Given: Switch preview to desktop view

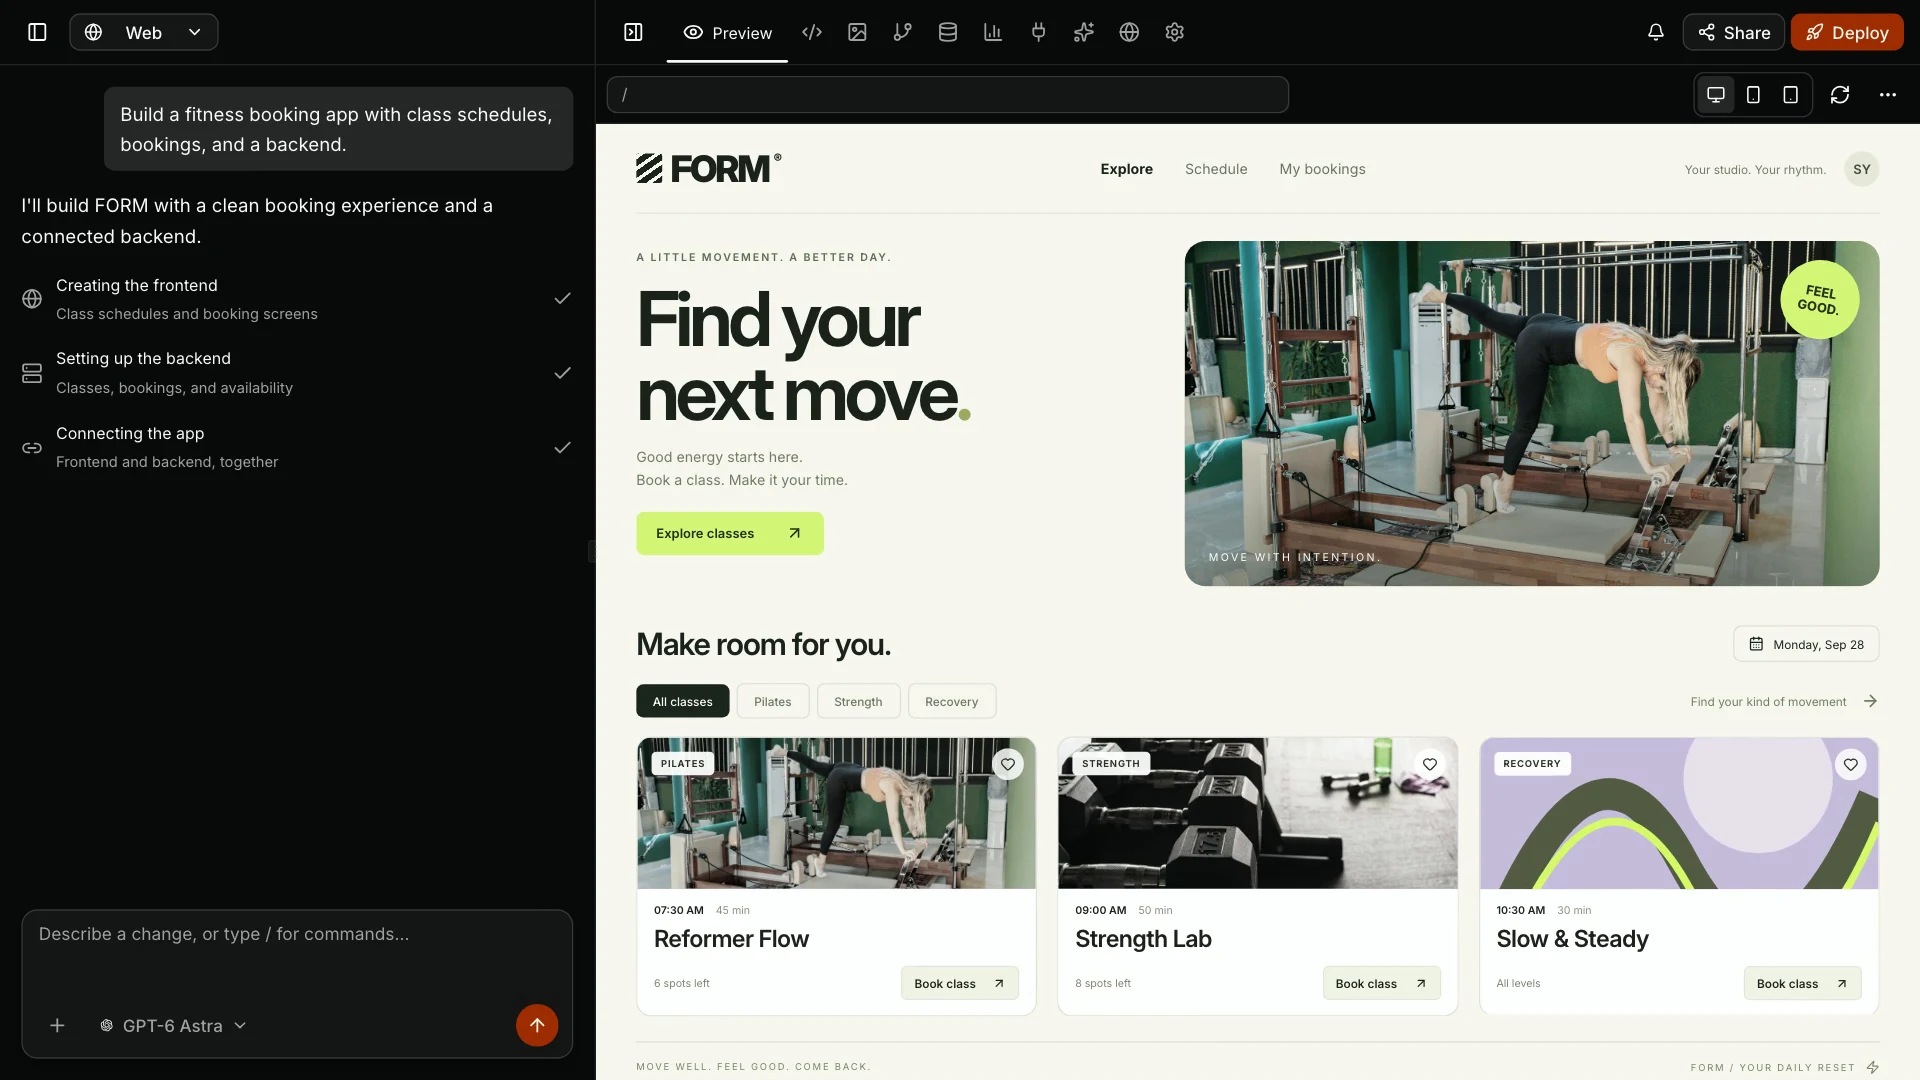Looking at the screenshot, I should [x=1716, y=94].
